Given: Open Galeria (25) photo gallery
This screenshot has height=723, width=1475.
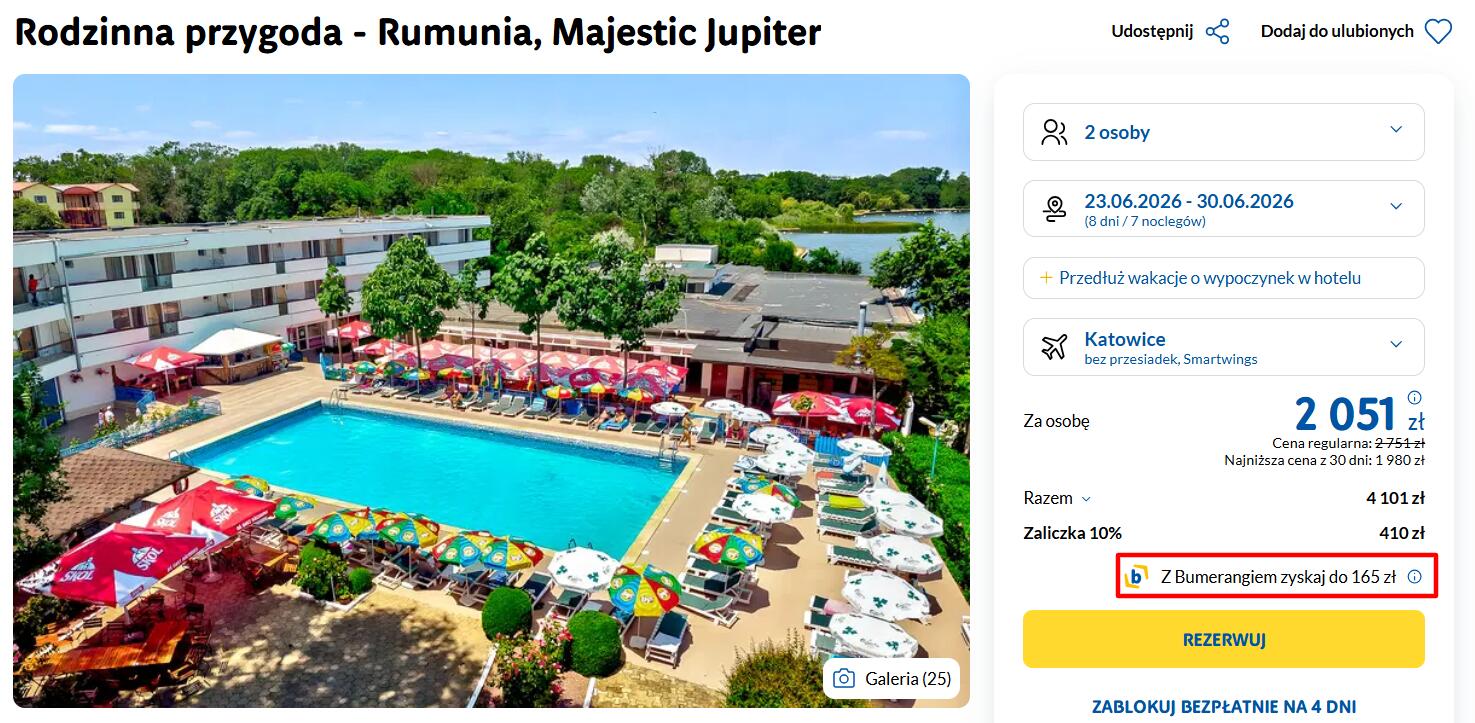Looking at the screenshot, I should [891, 679].
